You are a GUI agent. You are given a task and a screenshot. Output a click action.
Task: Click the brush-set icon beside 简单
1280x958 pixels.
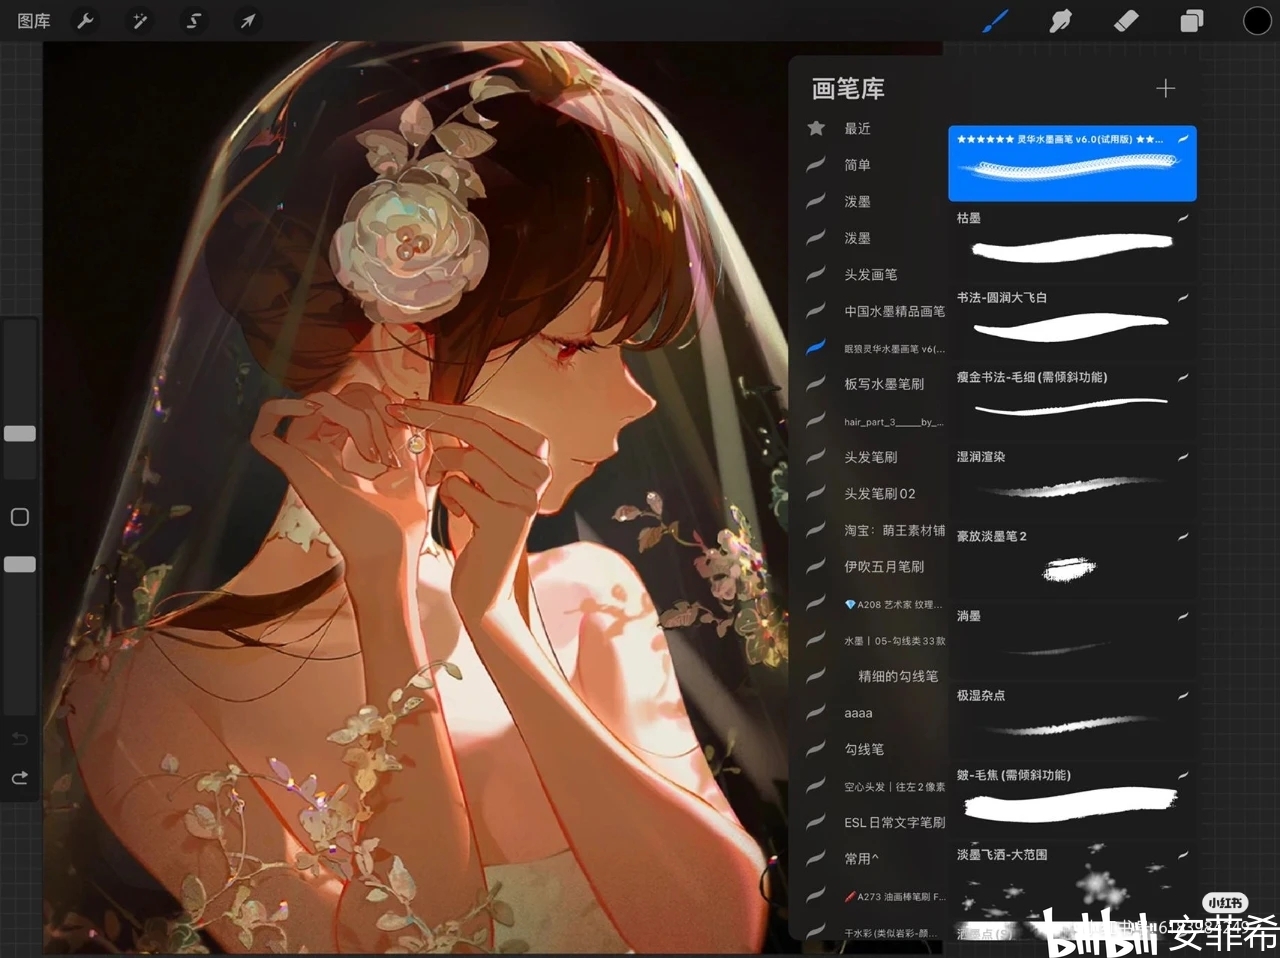point(816,164)
